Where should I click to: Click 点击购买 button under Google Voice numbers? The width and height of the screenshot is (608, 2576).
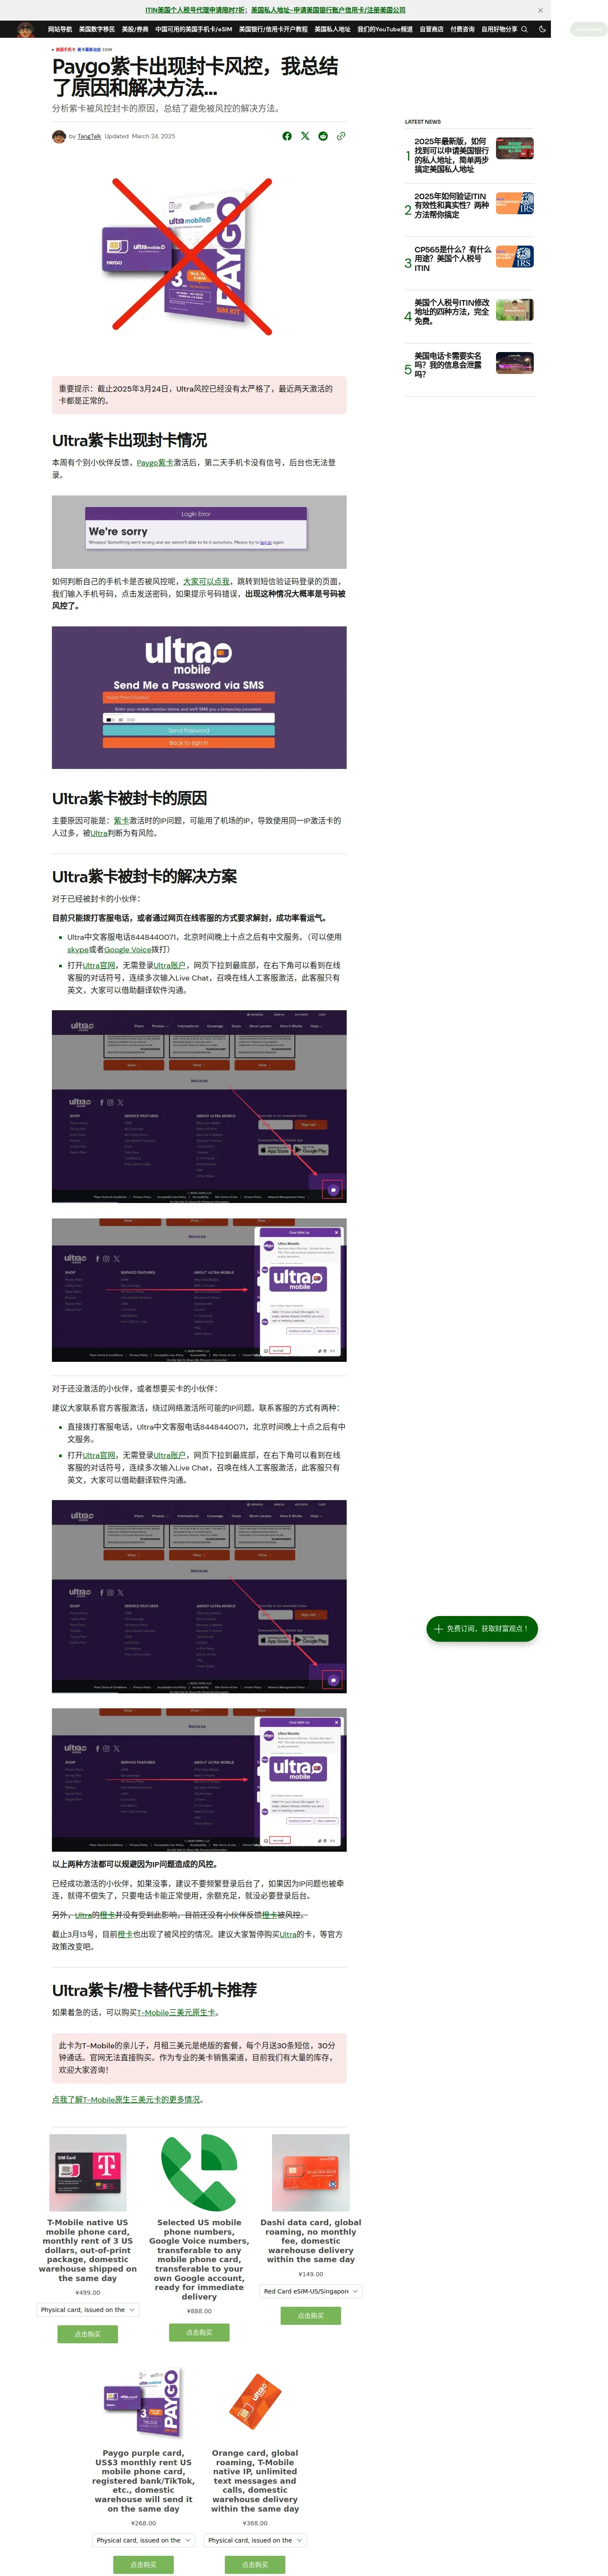(x=199, y=2332)
